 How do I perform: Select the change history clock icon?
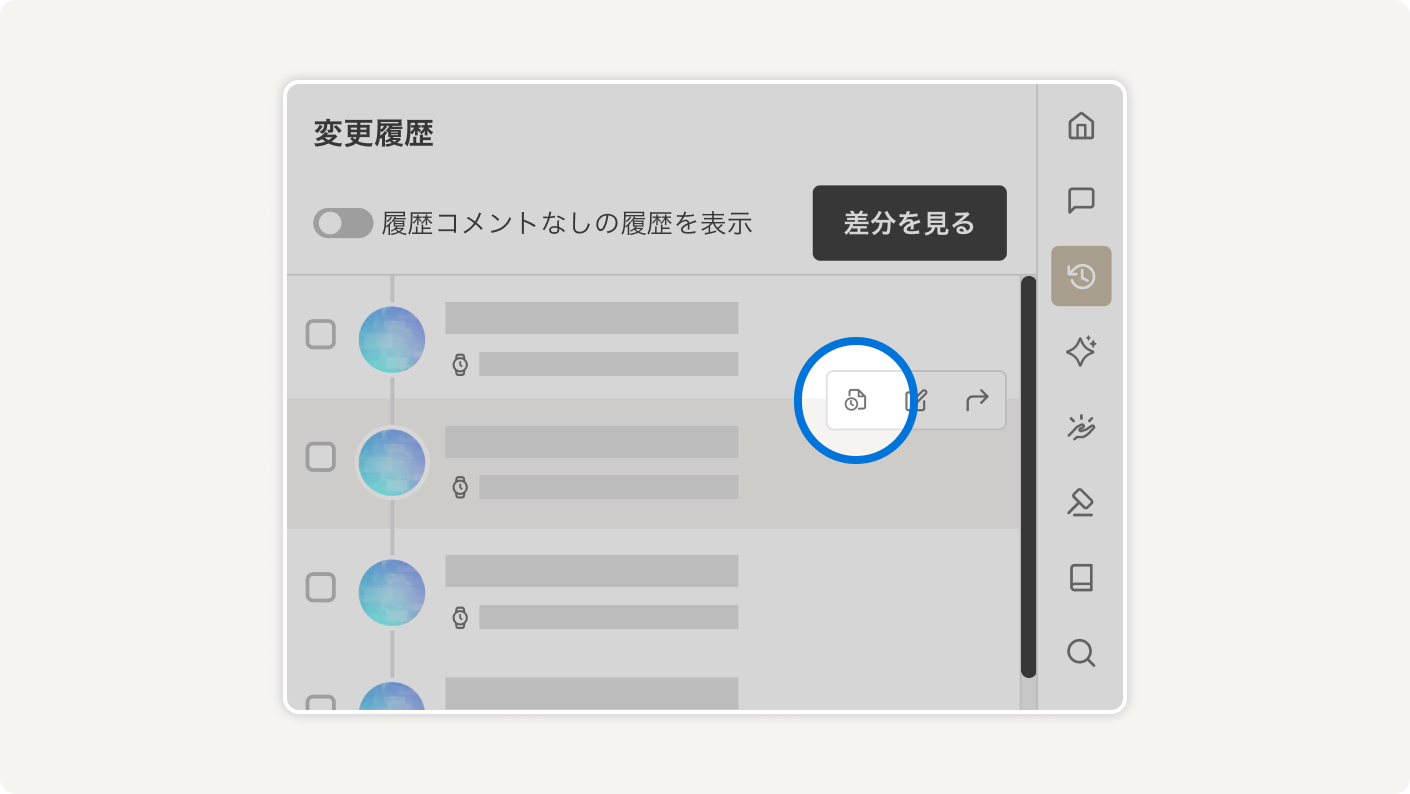1081,276
